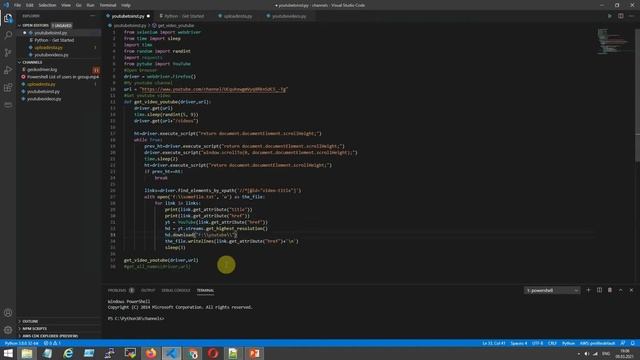
Task: Split the terminal using the split icon
Action: coord(599,290)
